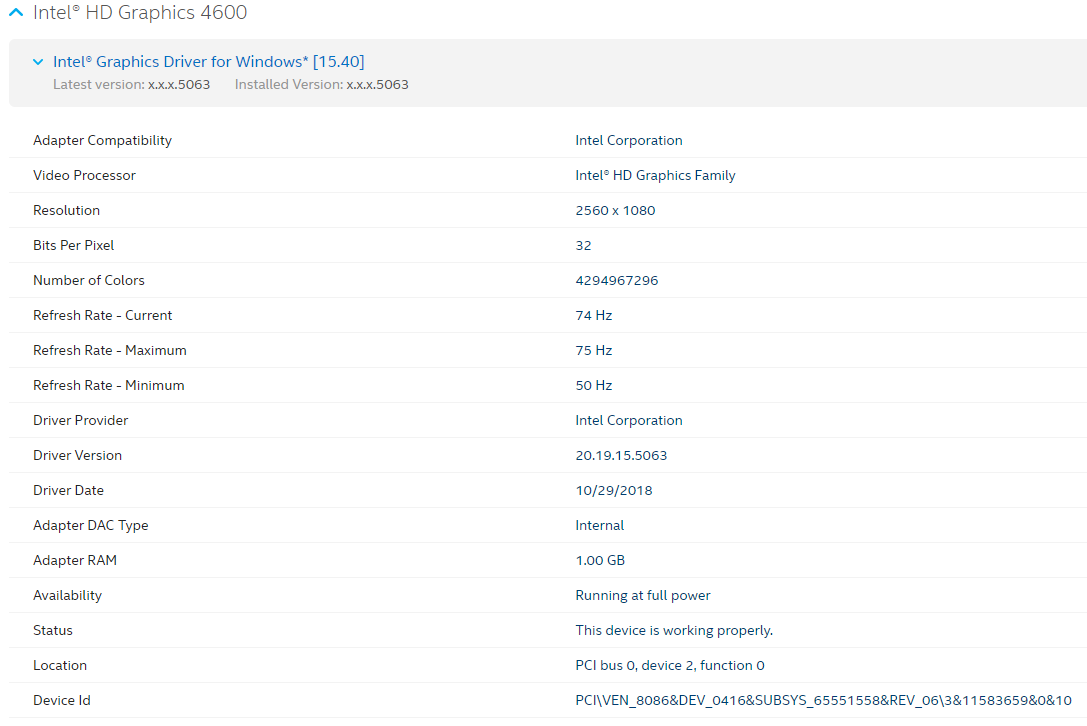Screen dimensions: 1087x726
Task: Click the Number of Colors label
Action: pyautogui.click(x=89, y=280)
